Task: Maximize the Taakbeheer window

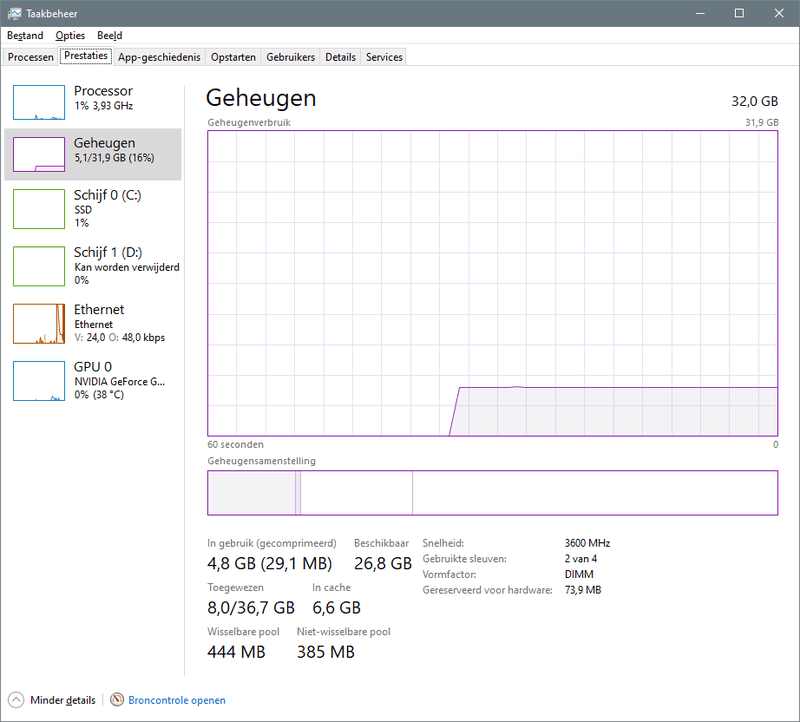Action: (739, 13)
